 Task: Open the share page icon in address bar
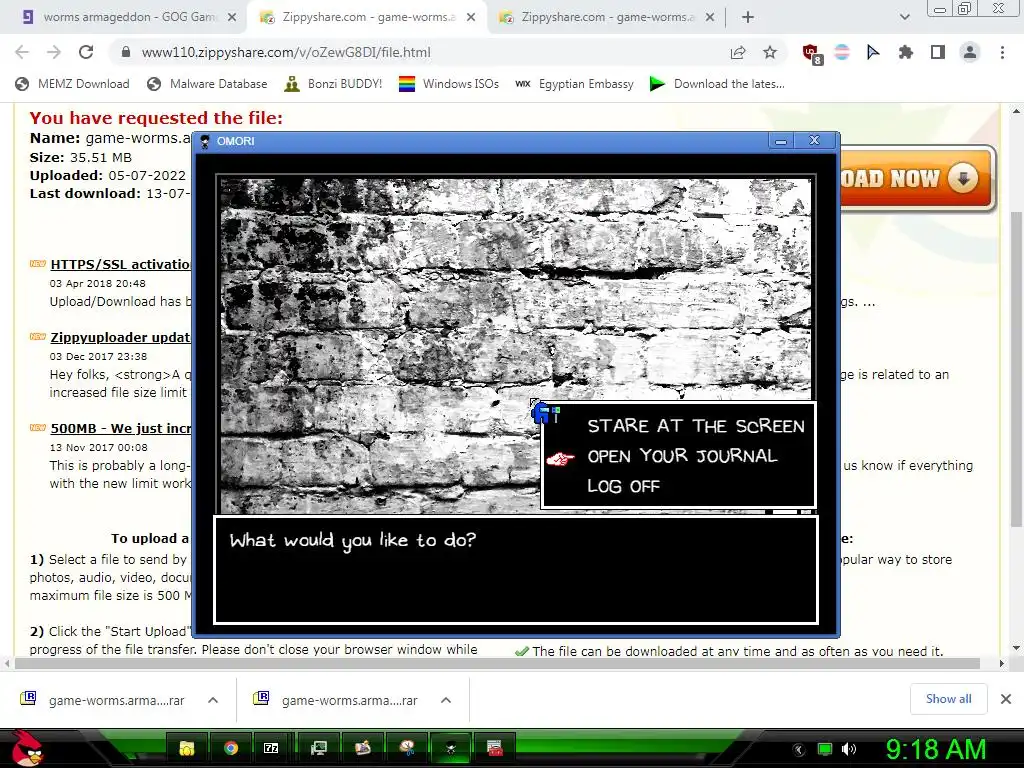click(x=738, y=52)
